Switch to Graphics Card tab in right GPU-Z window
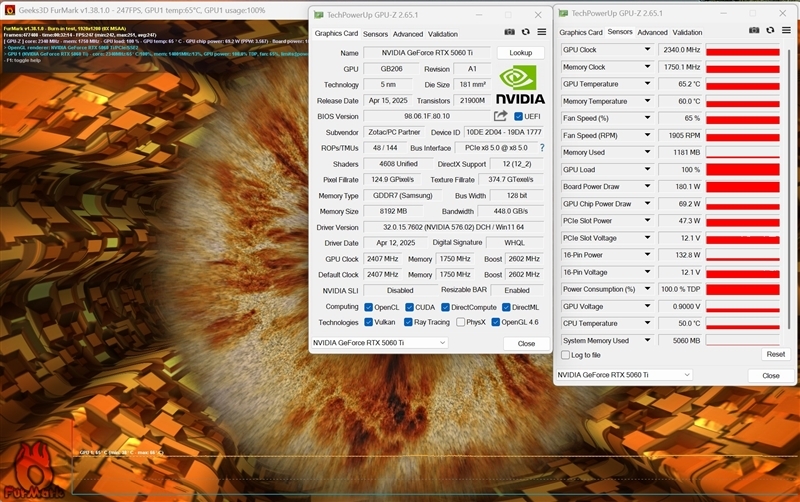Screen dimensions: 800x502 (581, 32)
